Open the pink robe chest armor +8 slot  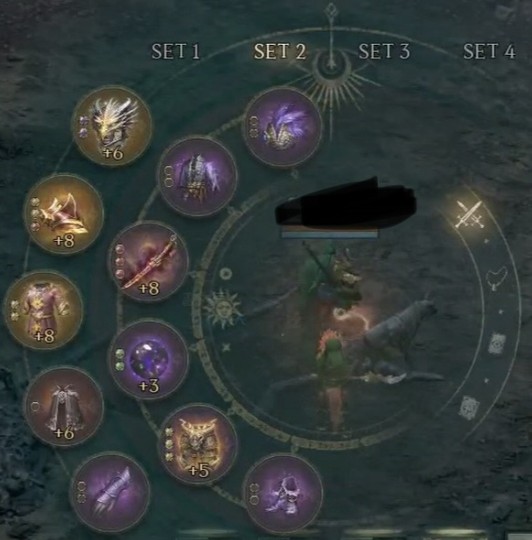click(x=43, y=310)
